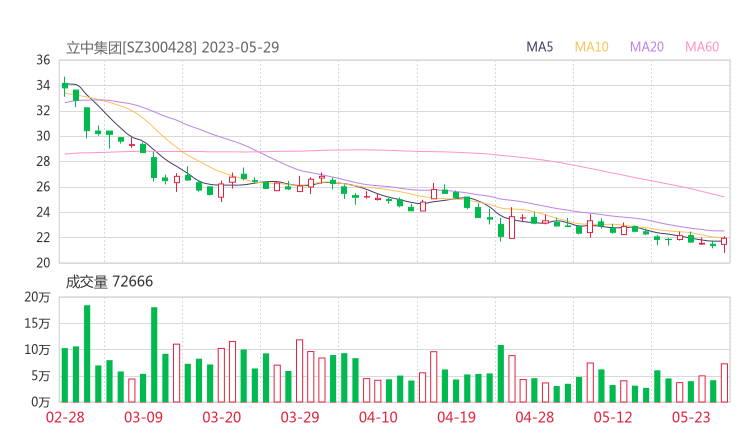Click the price axis value 20
The width and height of the screenshot is (740, 440).
click(x=43, y=263)
